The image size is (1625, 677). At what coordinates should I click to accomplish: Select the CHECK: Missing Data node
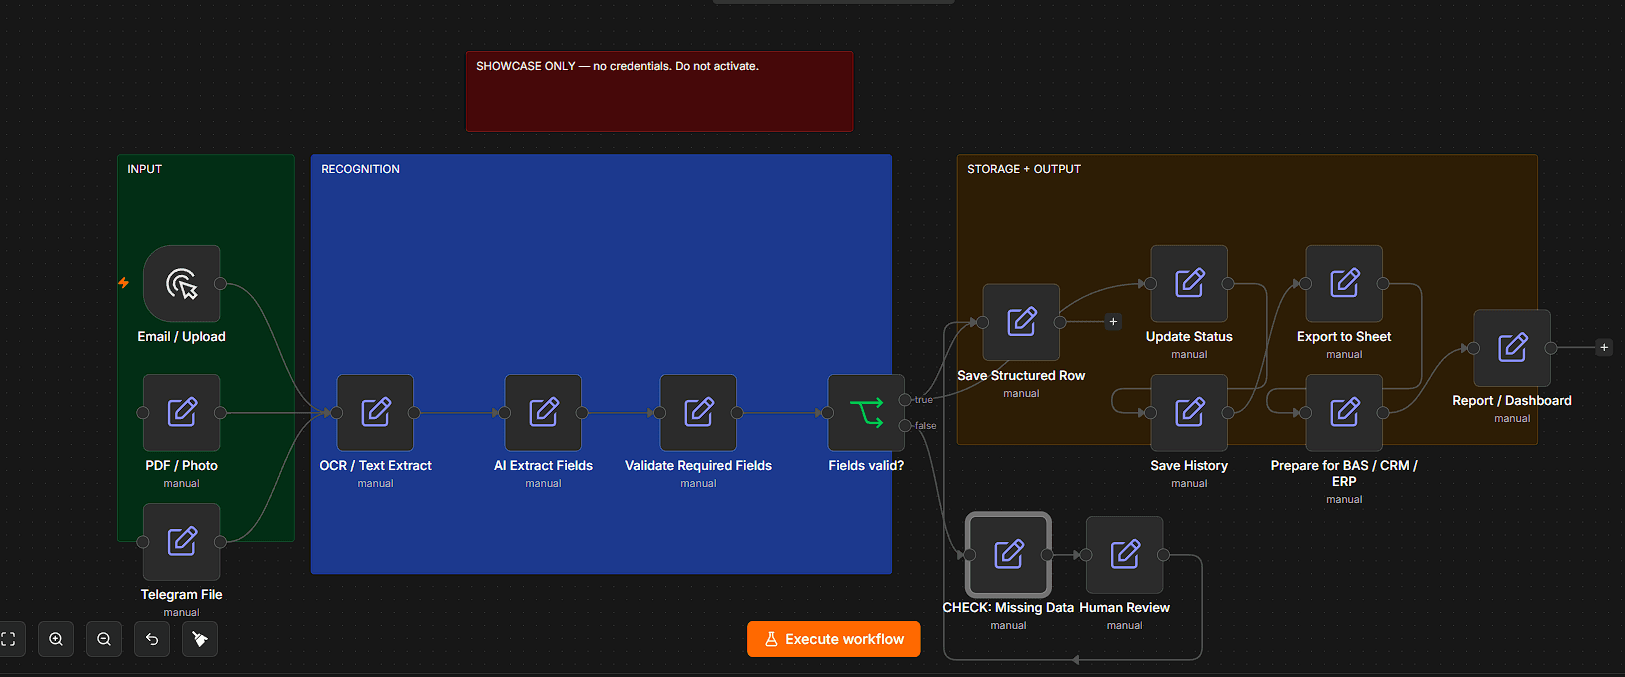1008,555
